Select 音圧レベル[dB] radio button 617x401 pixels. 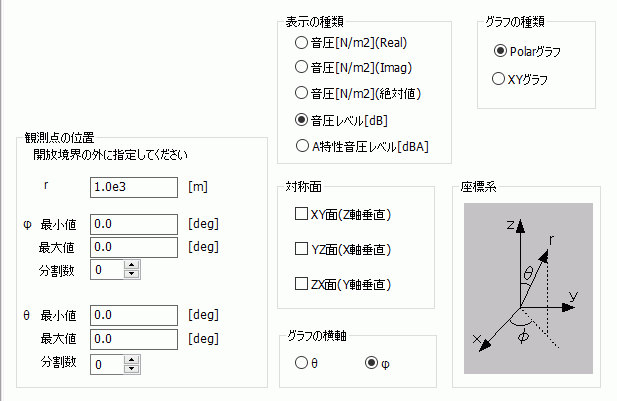point(301,120)
